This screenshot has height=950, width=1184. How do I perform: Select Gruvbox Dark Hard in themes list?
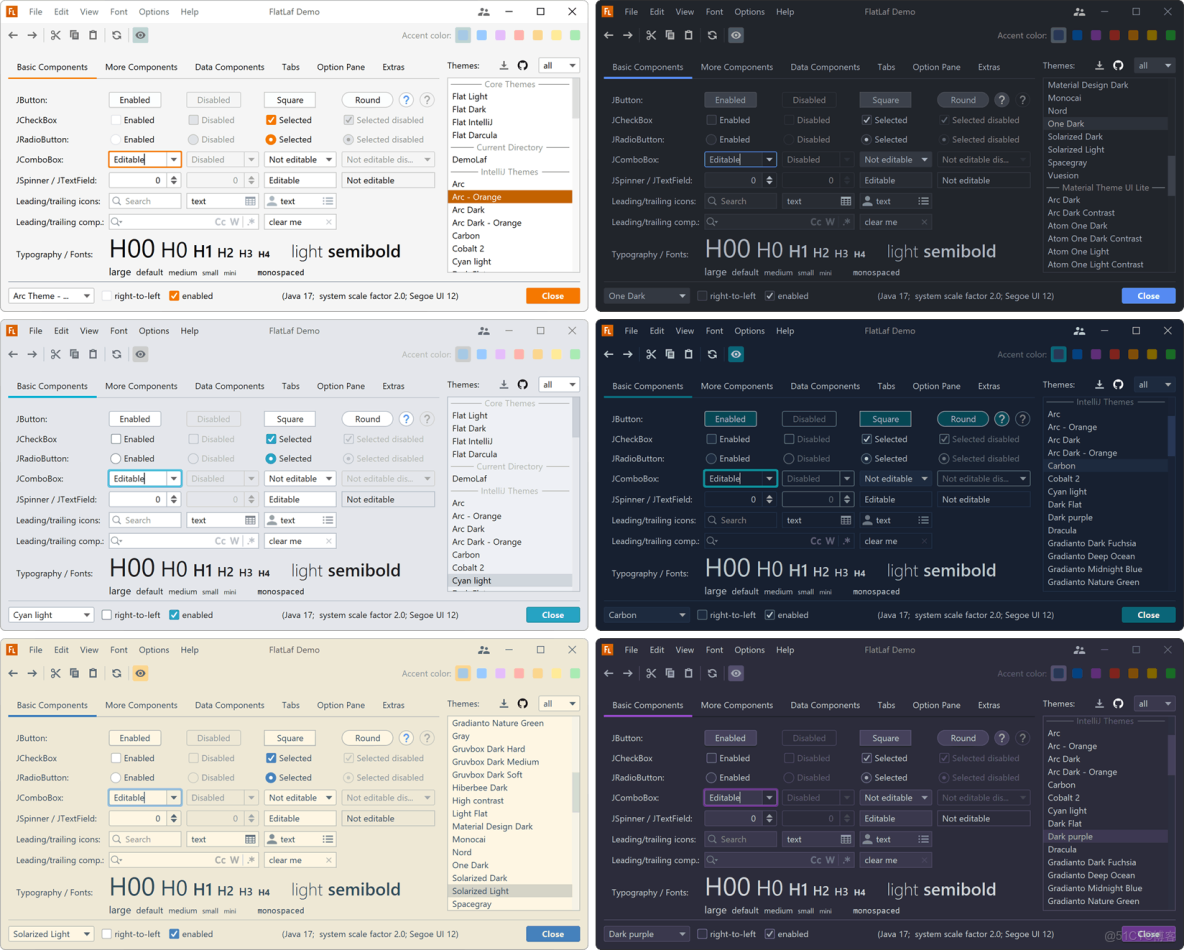point(489,749)
